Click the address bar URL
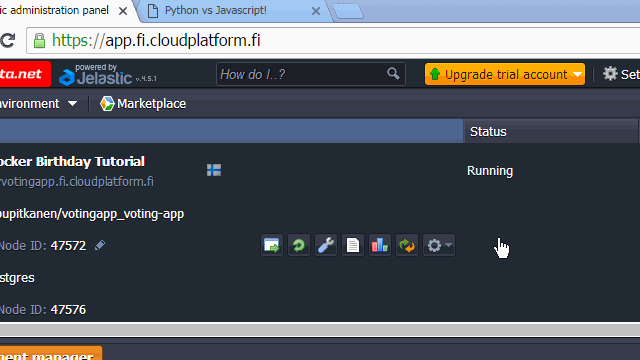640x360 pixels. pos(156,40)
